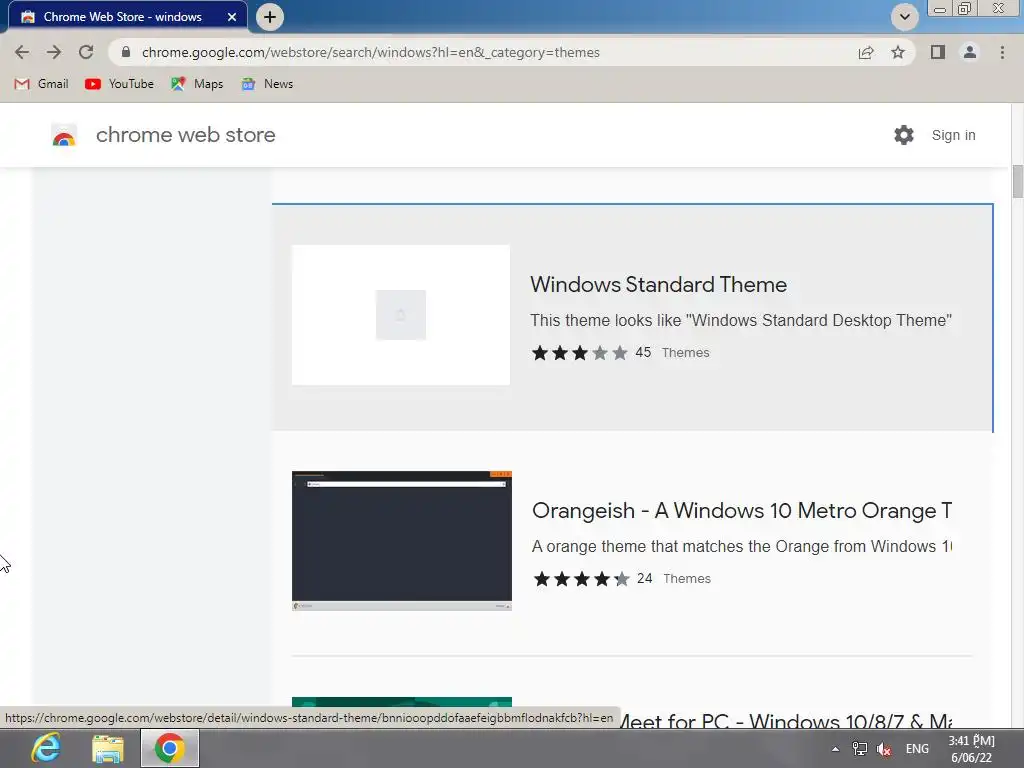
Task: Click the 45 ratings count
Action: [643, 353]
